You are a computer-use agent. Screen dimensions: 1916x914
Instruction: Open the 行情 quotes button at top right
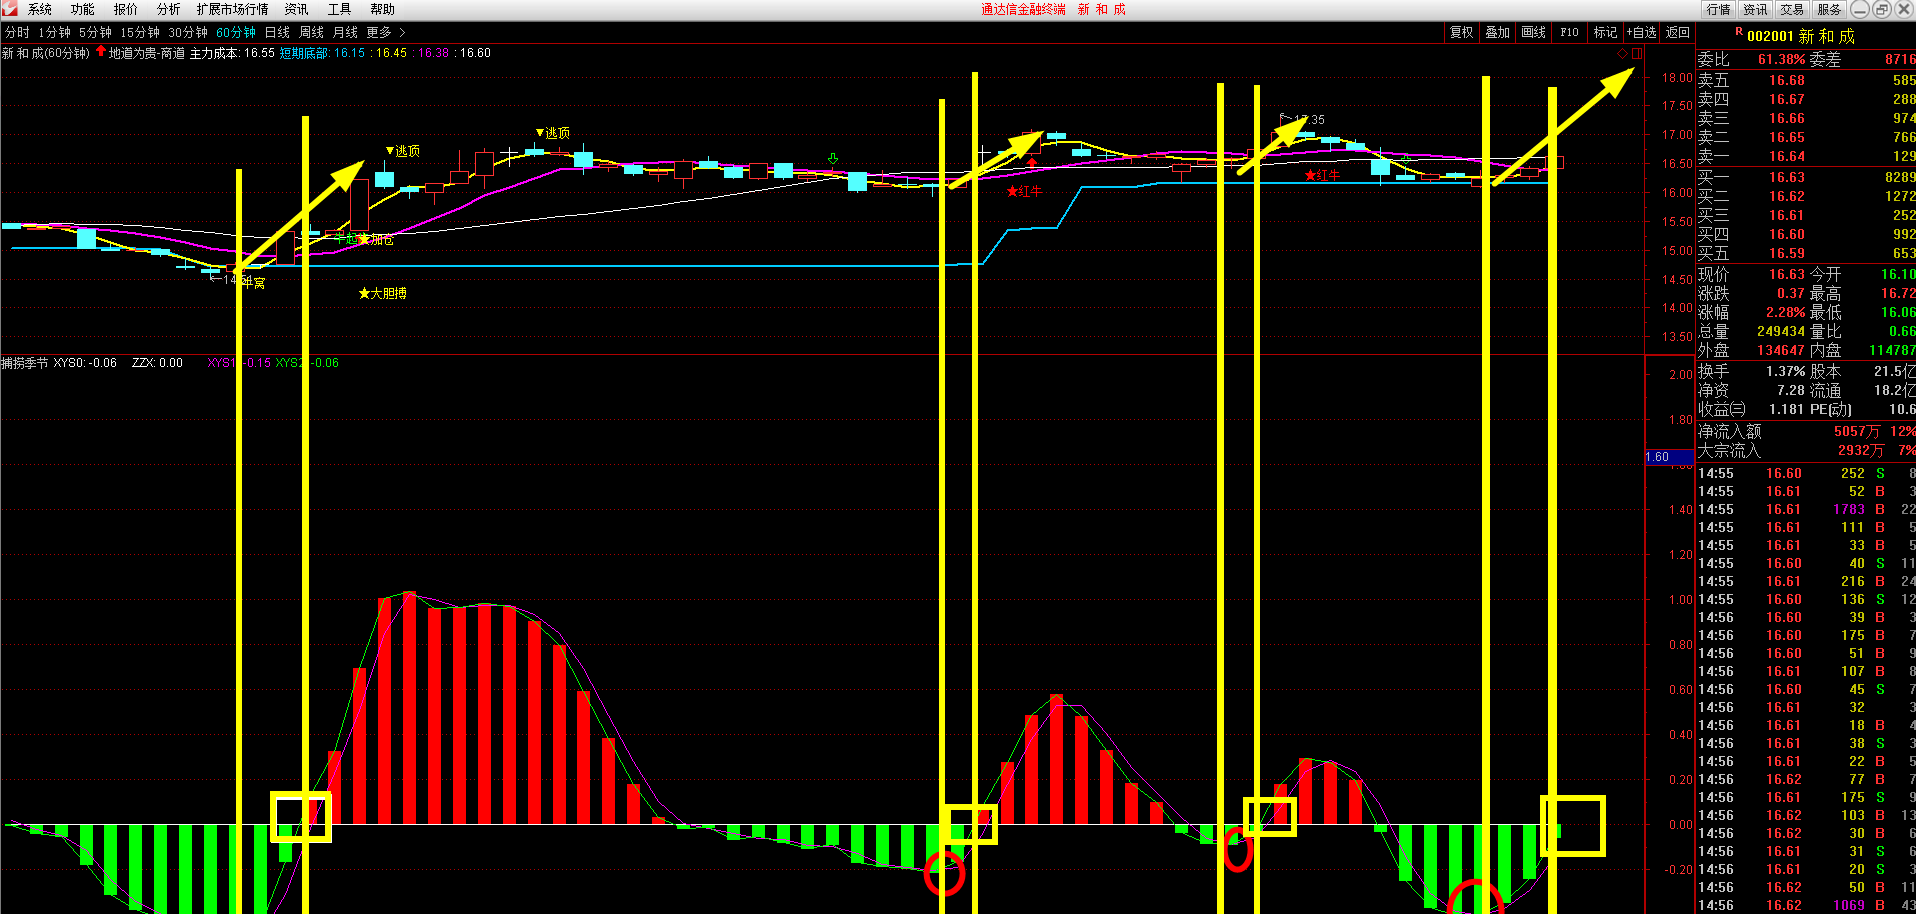pyautogui.click(x=1719, y=9)
